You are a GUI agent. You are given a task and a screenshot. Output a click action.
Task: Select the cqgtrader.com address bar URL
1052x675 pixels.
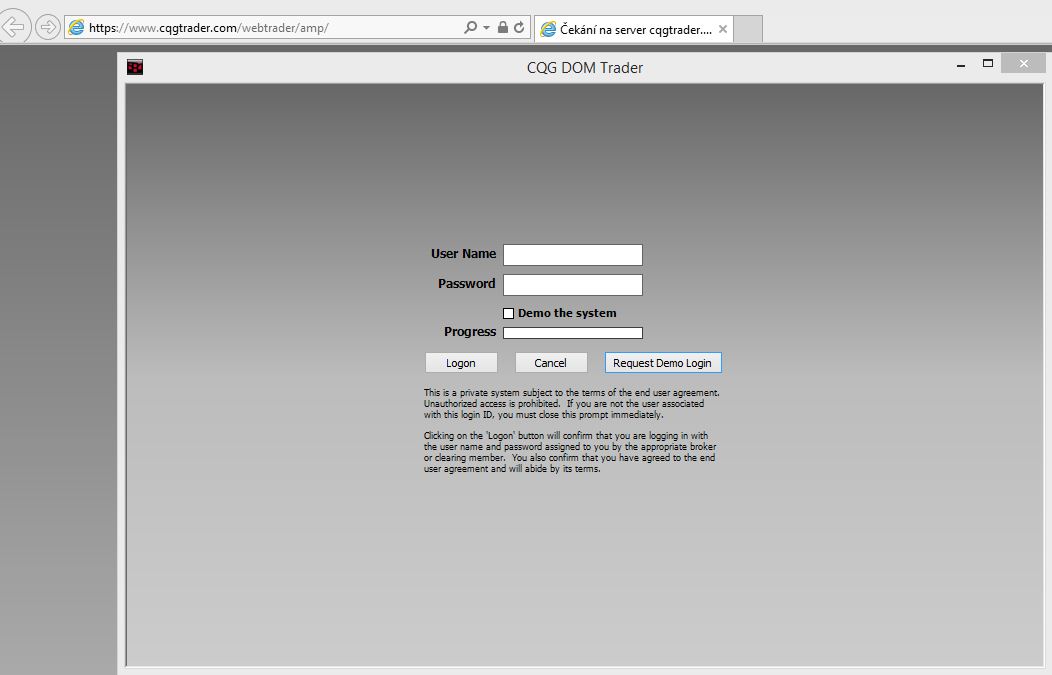pyautogui.click(x=209, y=28)
